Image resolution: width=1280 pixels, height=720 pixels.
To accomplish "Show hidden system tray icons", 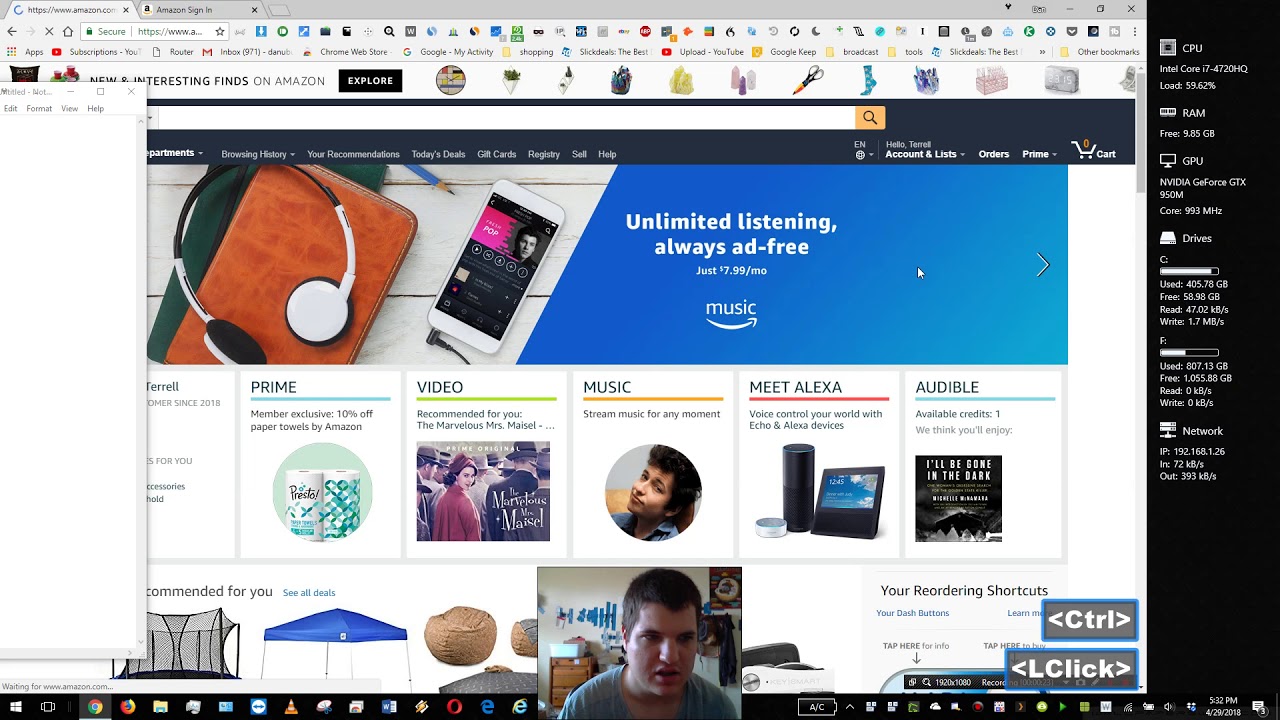I will click(x=849, y=707).
